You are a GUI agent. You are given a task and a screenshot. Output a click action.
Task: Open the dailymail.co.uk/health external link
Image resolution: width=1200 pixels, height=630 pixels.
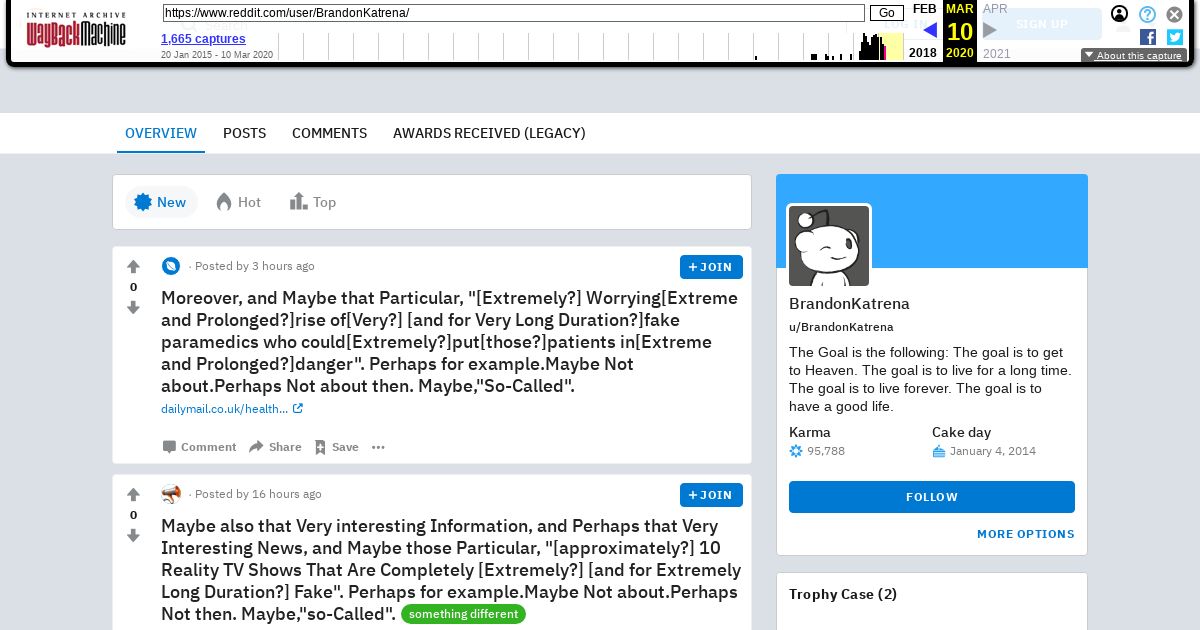click(232, 409)
